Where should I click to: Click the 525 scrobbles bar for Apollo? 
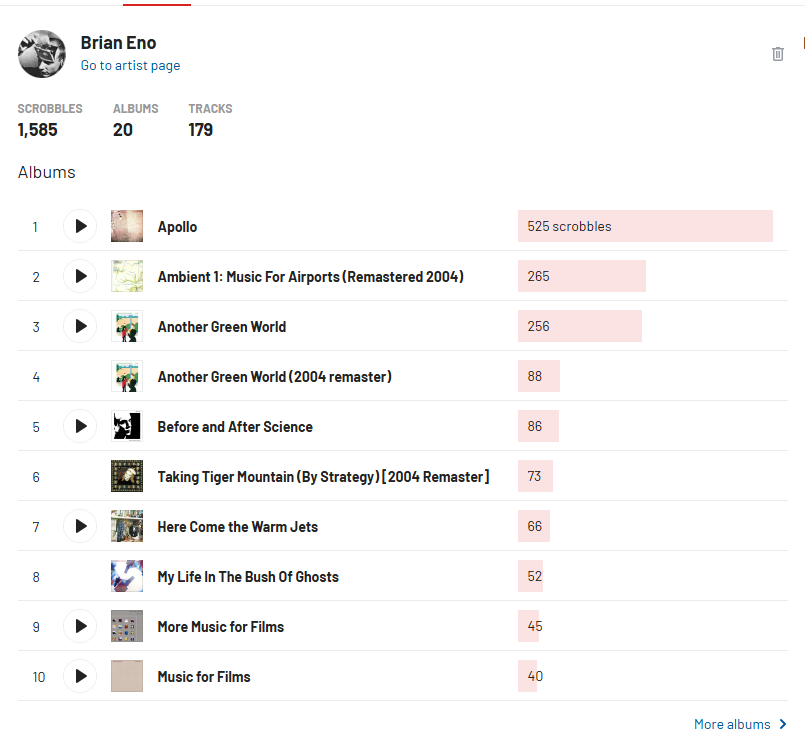click(x=645, y=226)
